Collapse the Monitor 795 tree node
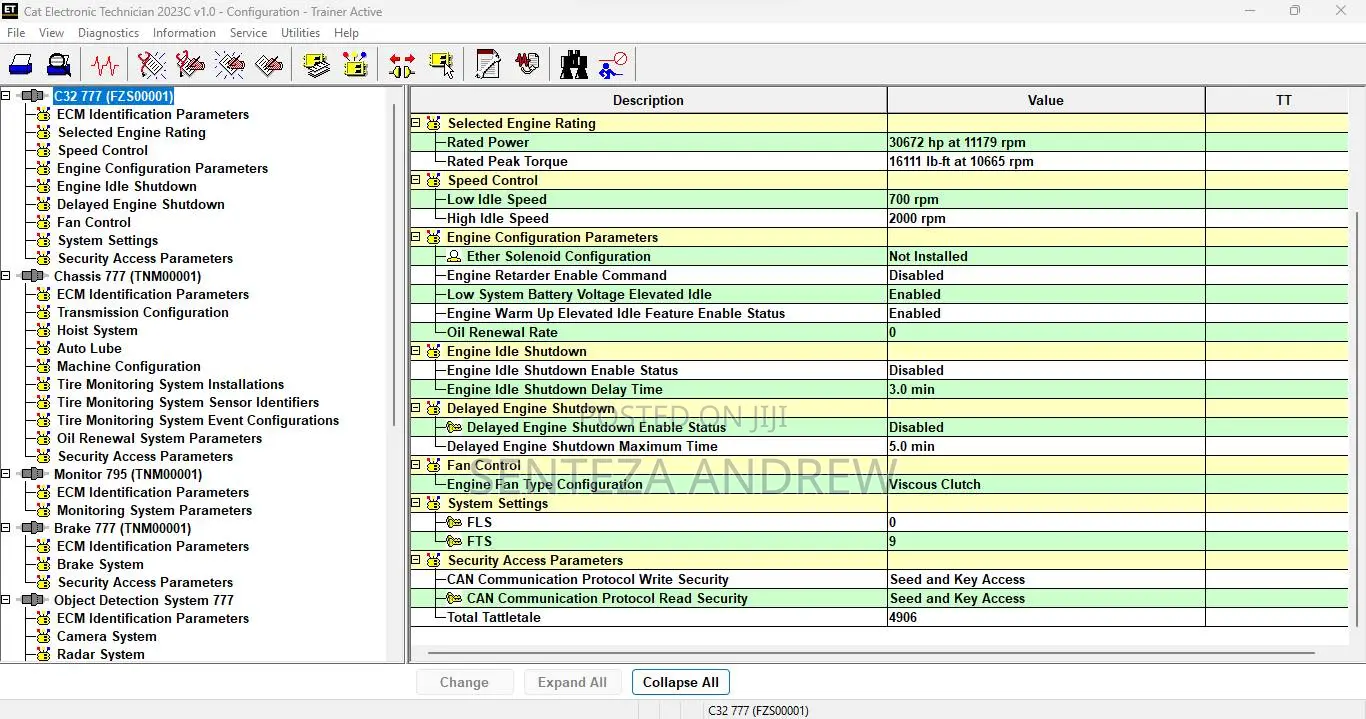Viewport: 1366px width, 719px height. [x=6, y=474]
